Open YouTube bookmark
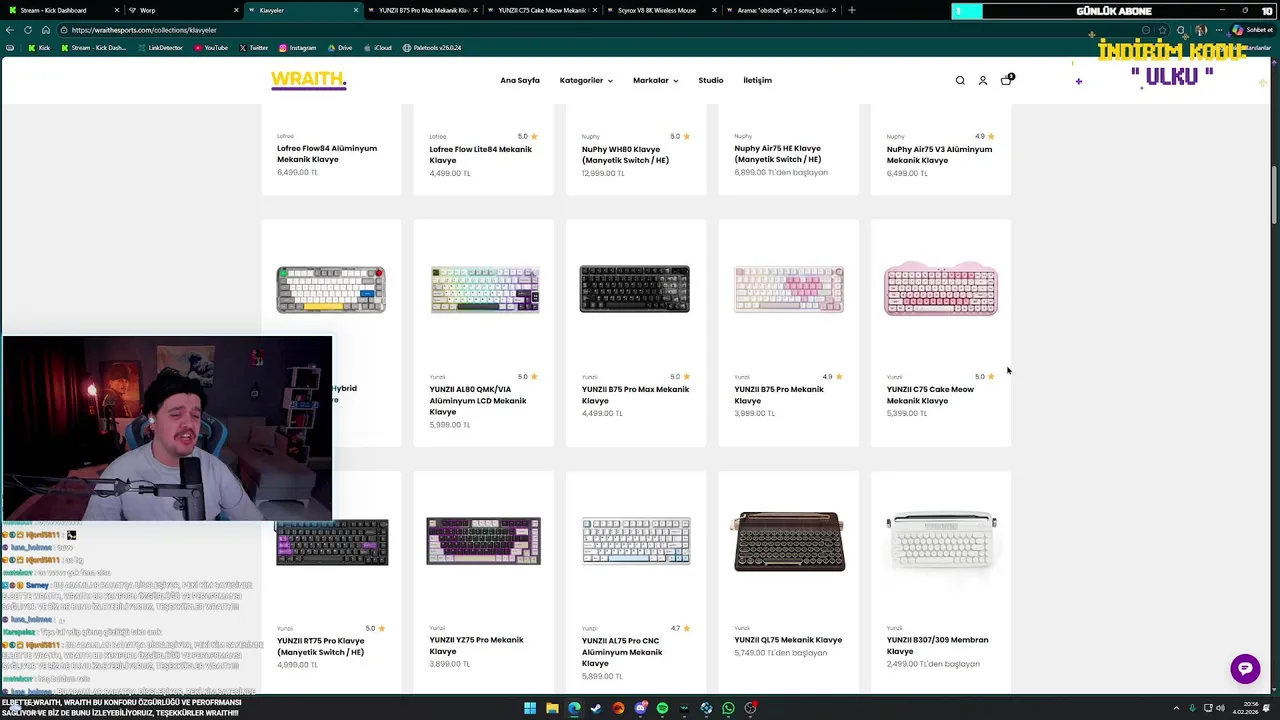The height and width of the screenshot is (720, 1280). 209,48
